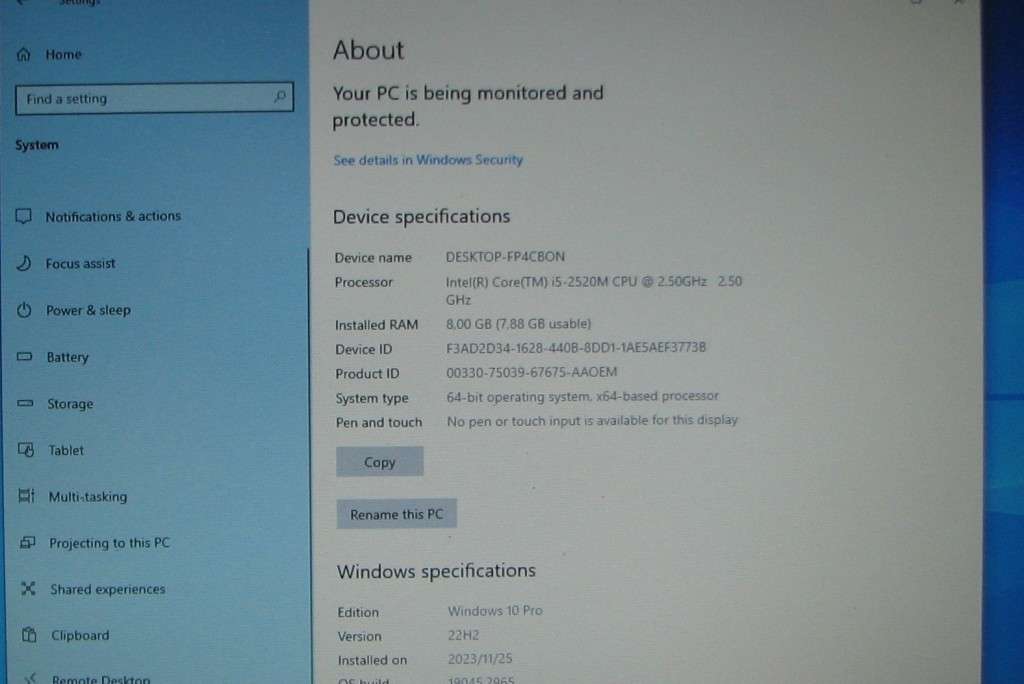The height and width of the screenshot is (684, 1024).
Task: Open the Home icon in Settings sidebar
Action: 23,53
